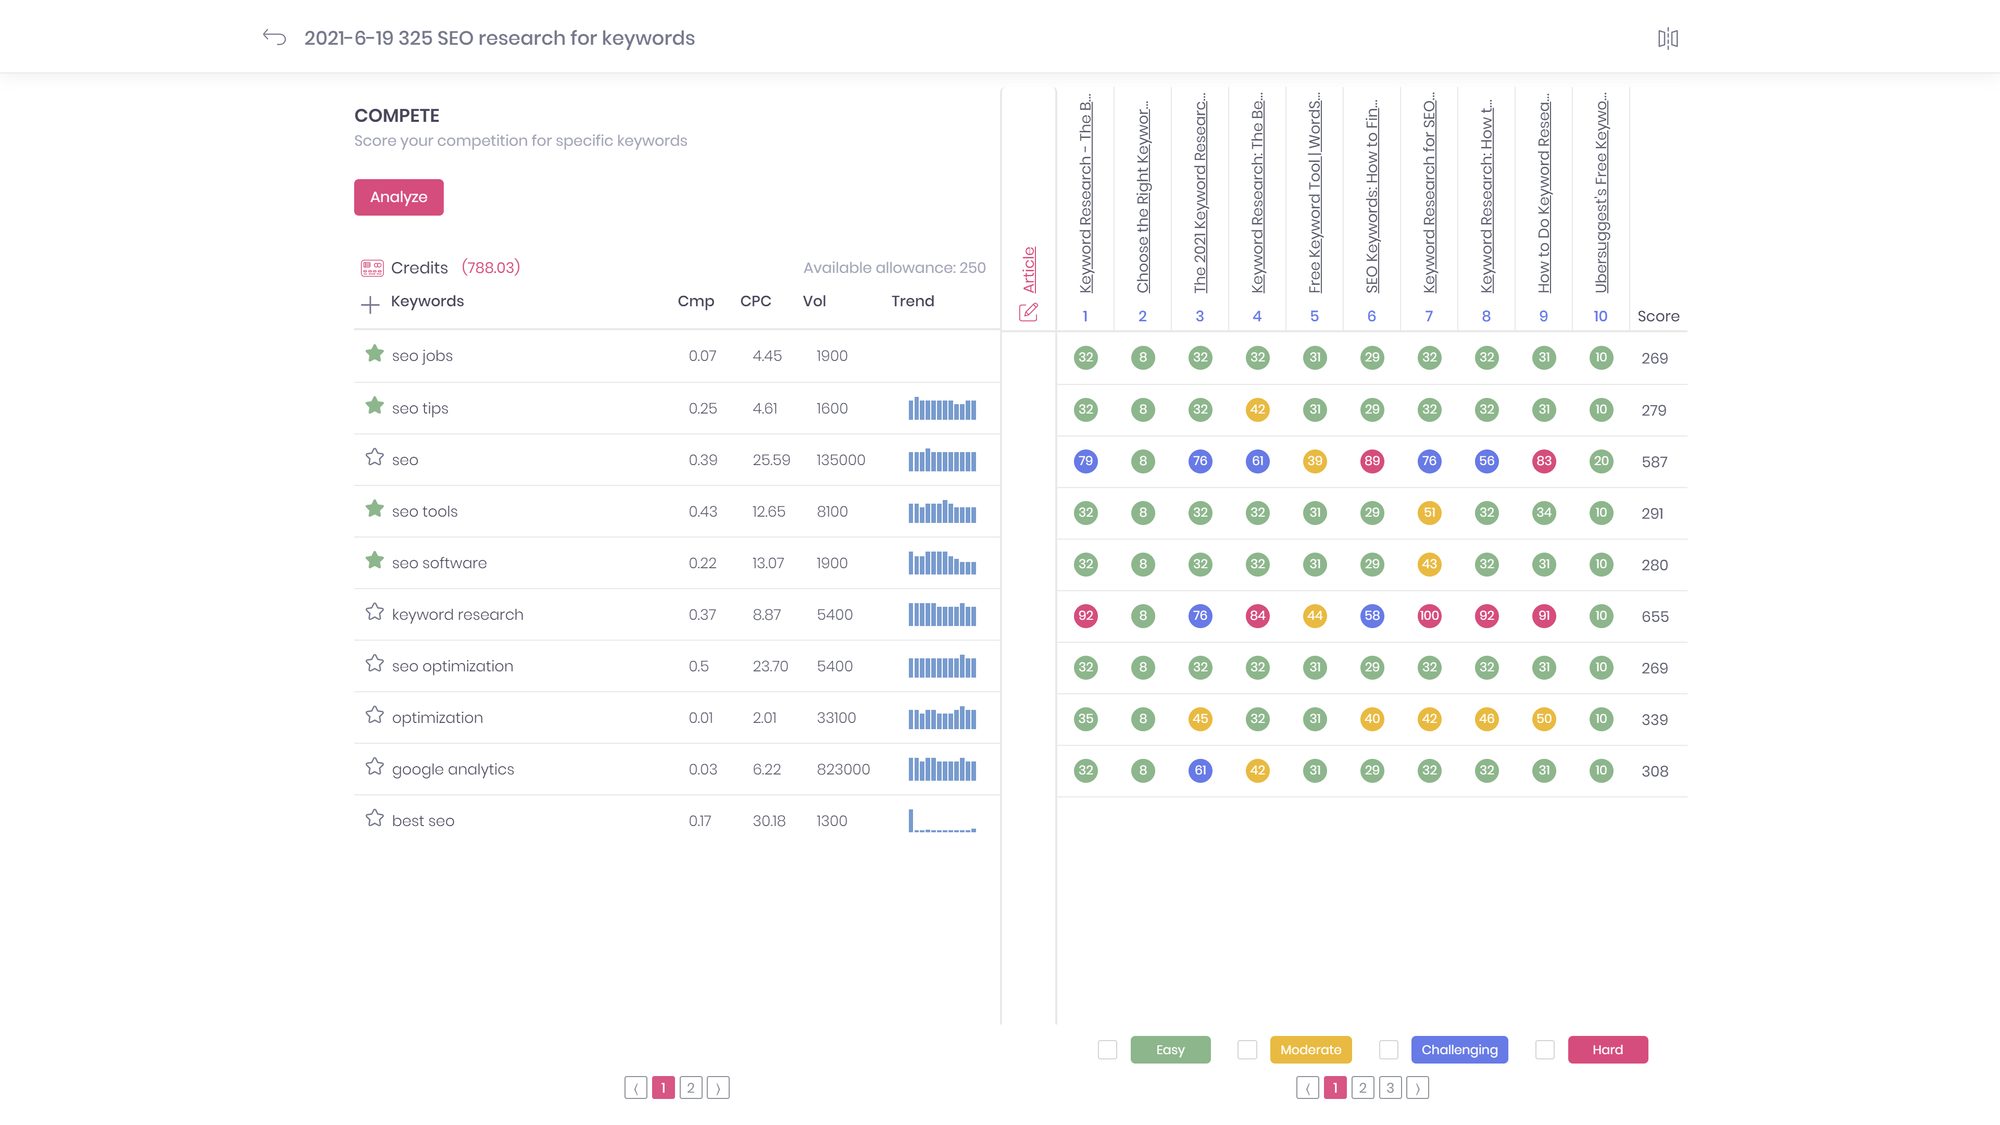Screen dimensions: 2000x1125
Task: Click the Article column label
Action: coord(1029,270)
